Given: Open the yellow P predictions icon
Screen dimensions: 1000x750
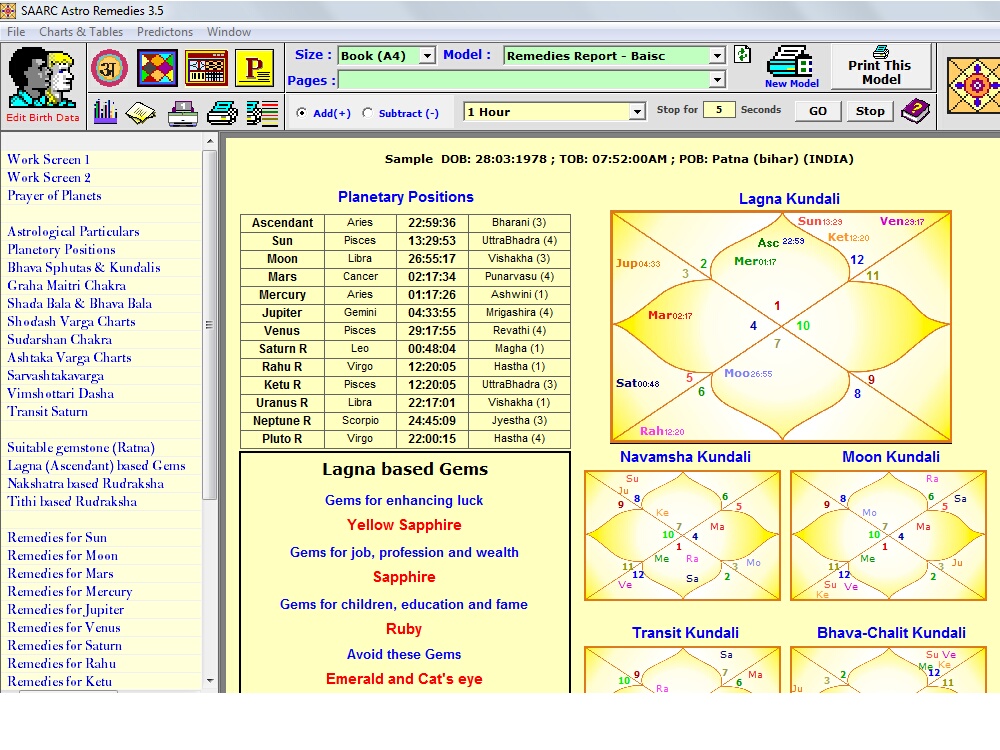Looking at the screenshot, I should [255, 68].
